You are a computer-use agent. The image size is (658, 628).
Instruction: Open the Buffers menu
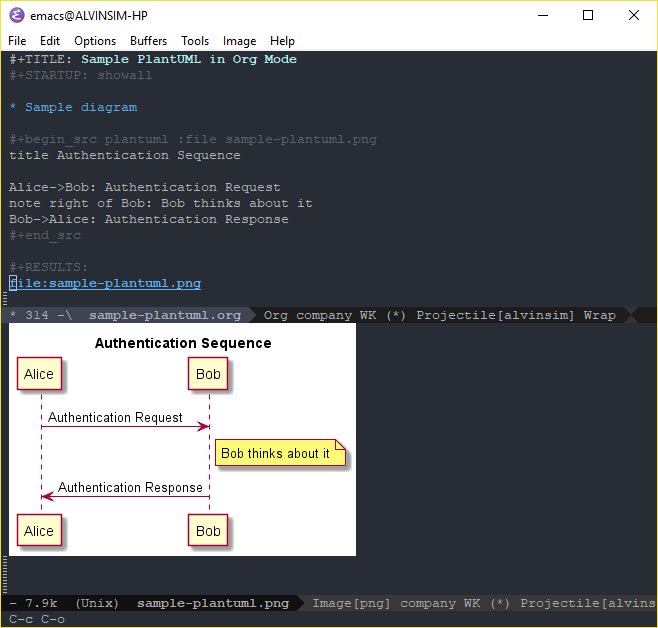point(148,41)
